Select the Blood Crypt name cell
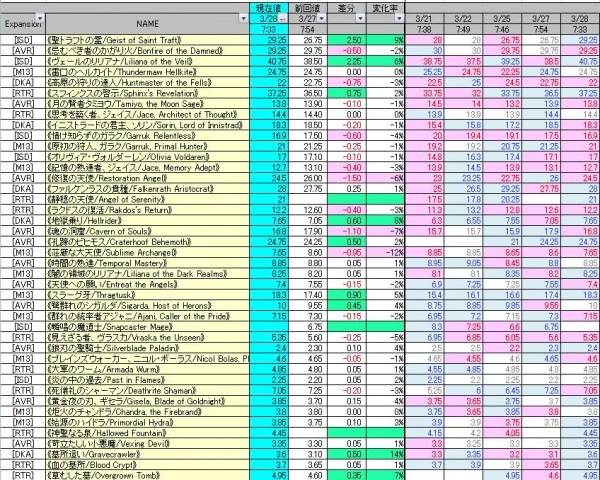This screenshot has width=600, height=480. pos(147,465)
